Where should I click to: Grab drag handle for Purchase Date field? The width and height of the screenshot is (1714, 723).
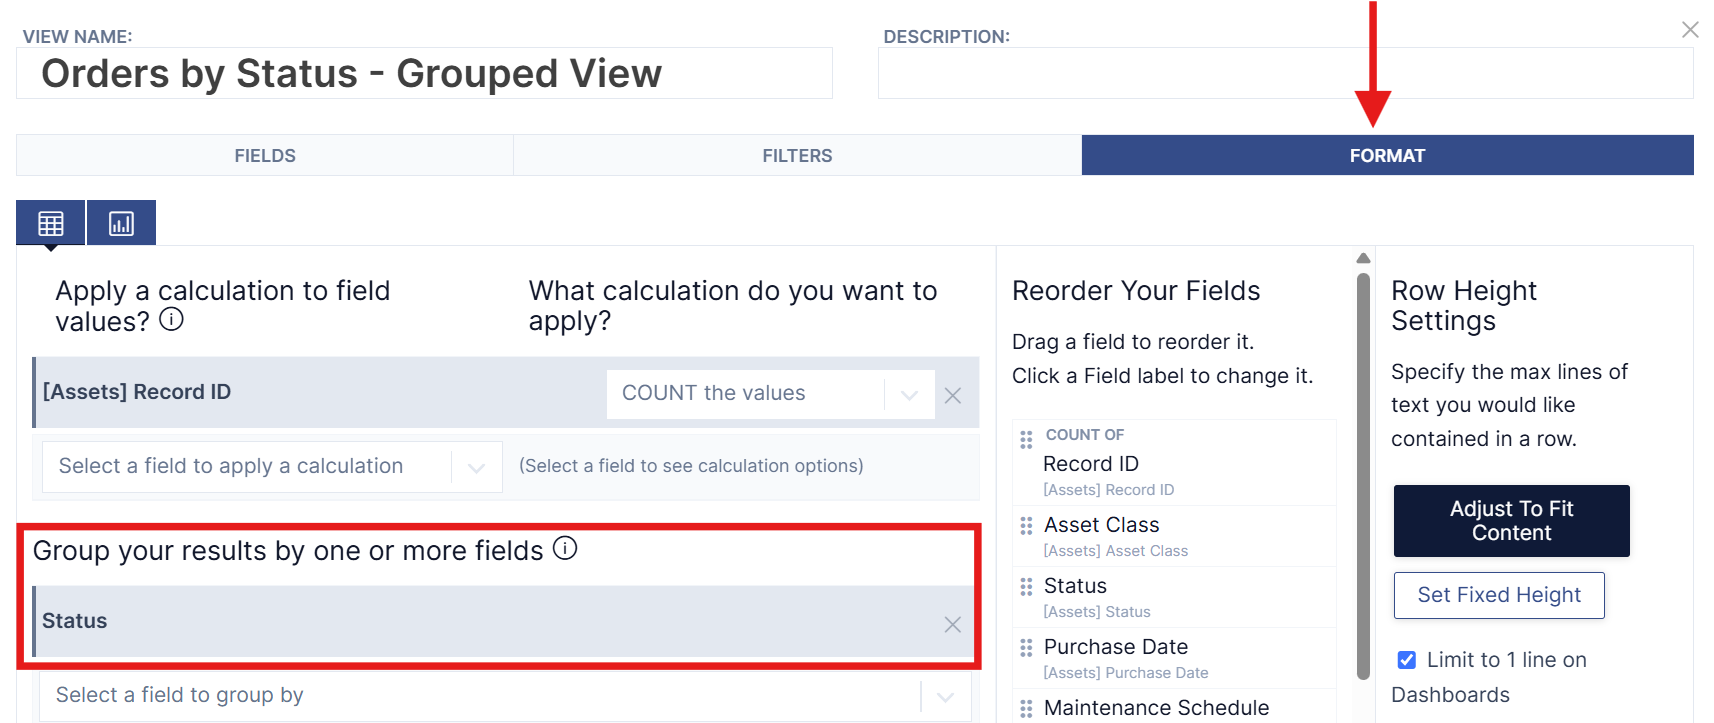(1026, 648)
